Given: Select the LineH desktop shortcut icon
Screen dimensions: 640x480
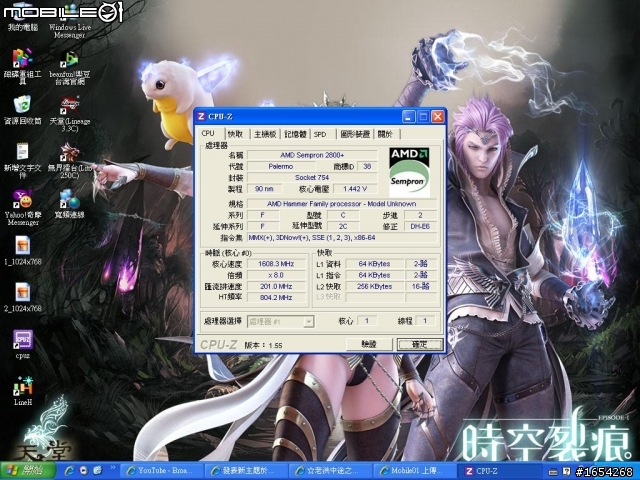Looking at the screenshot, I should click(x=22, y=391).
